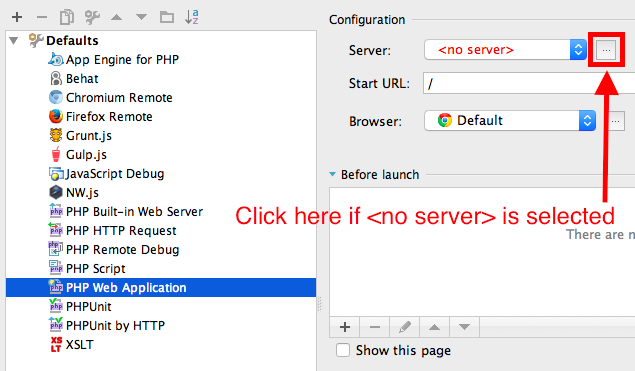Image resolution: width=635 pixels, height=371 pixels.
Task: Click the PHP Built-in Web Server icon
Action: [x=56, y=211]
